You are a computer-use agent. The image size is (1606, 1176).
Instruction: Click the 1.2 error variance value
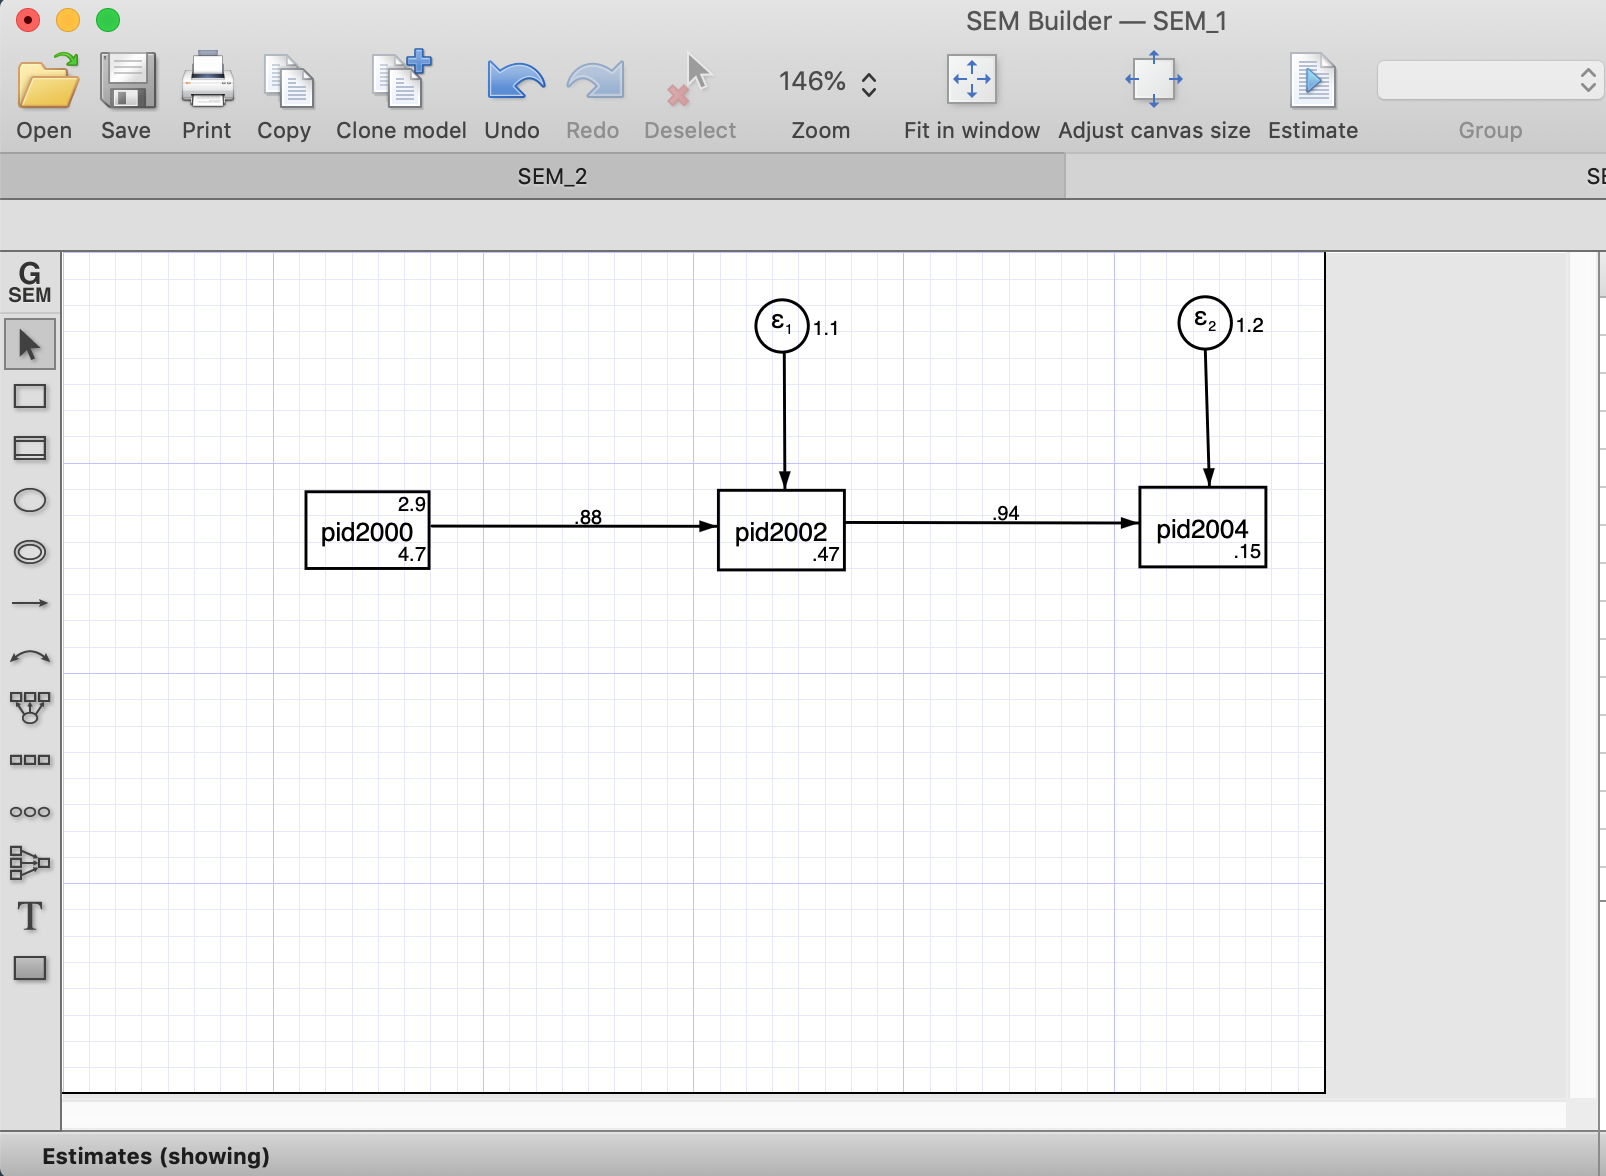[x=1250, y=325]
